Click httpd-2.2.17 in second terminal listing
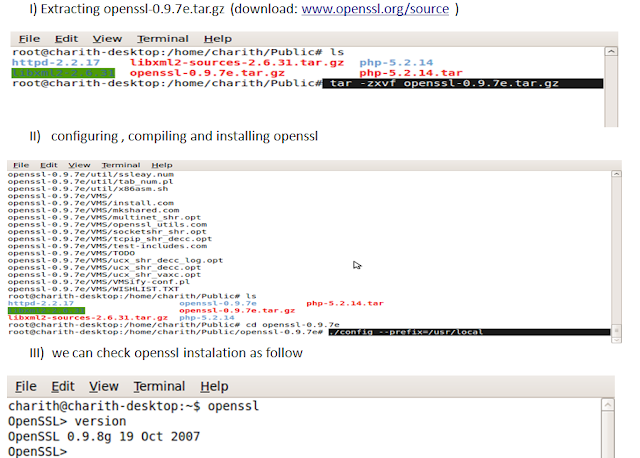The width and height of the screenshot is (640, 458). 41,303
